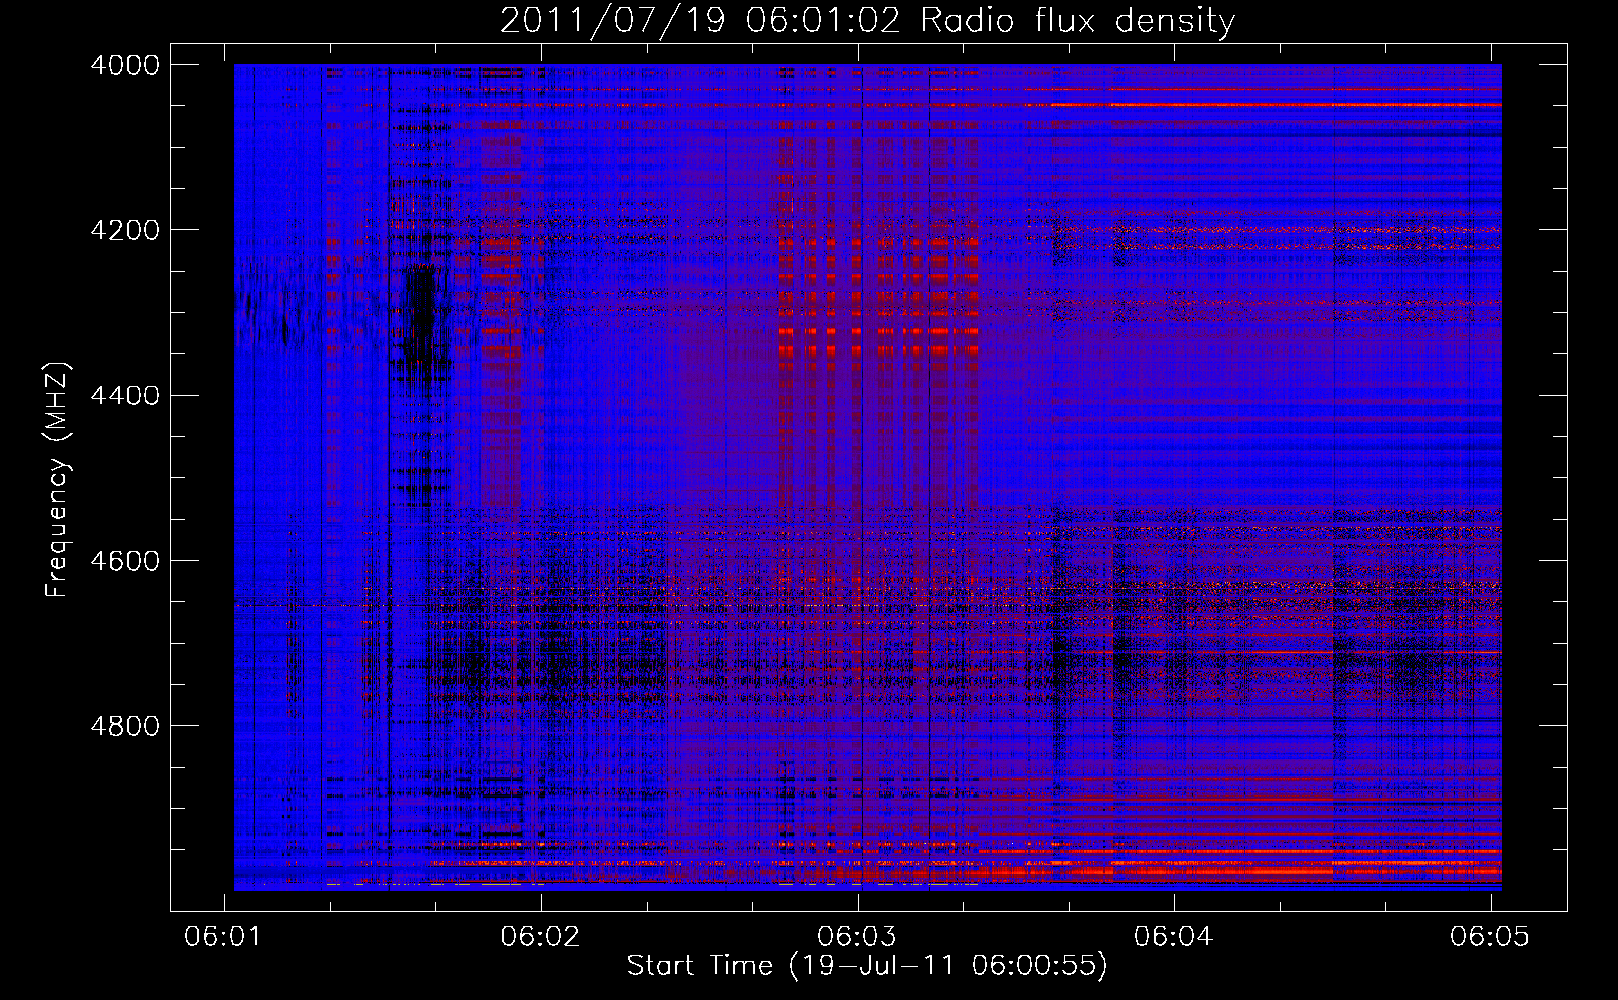Click the 06:03 time axis label

(x=858, y=936)
